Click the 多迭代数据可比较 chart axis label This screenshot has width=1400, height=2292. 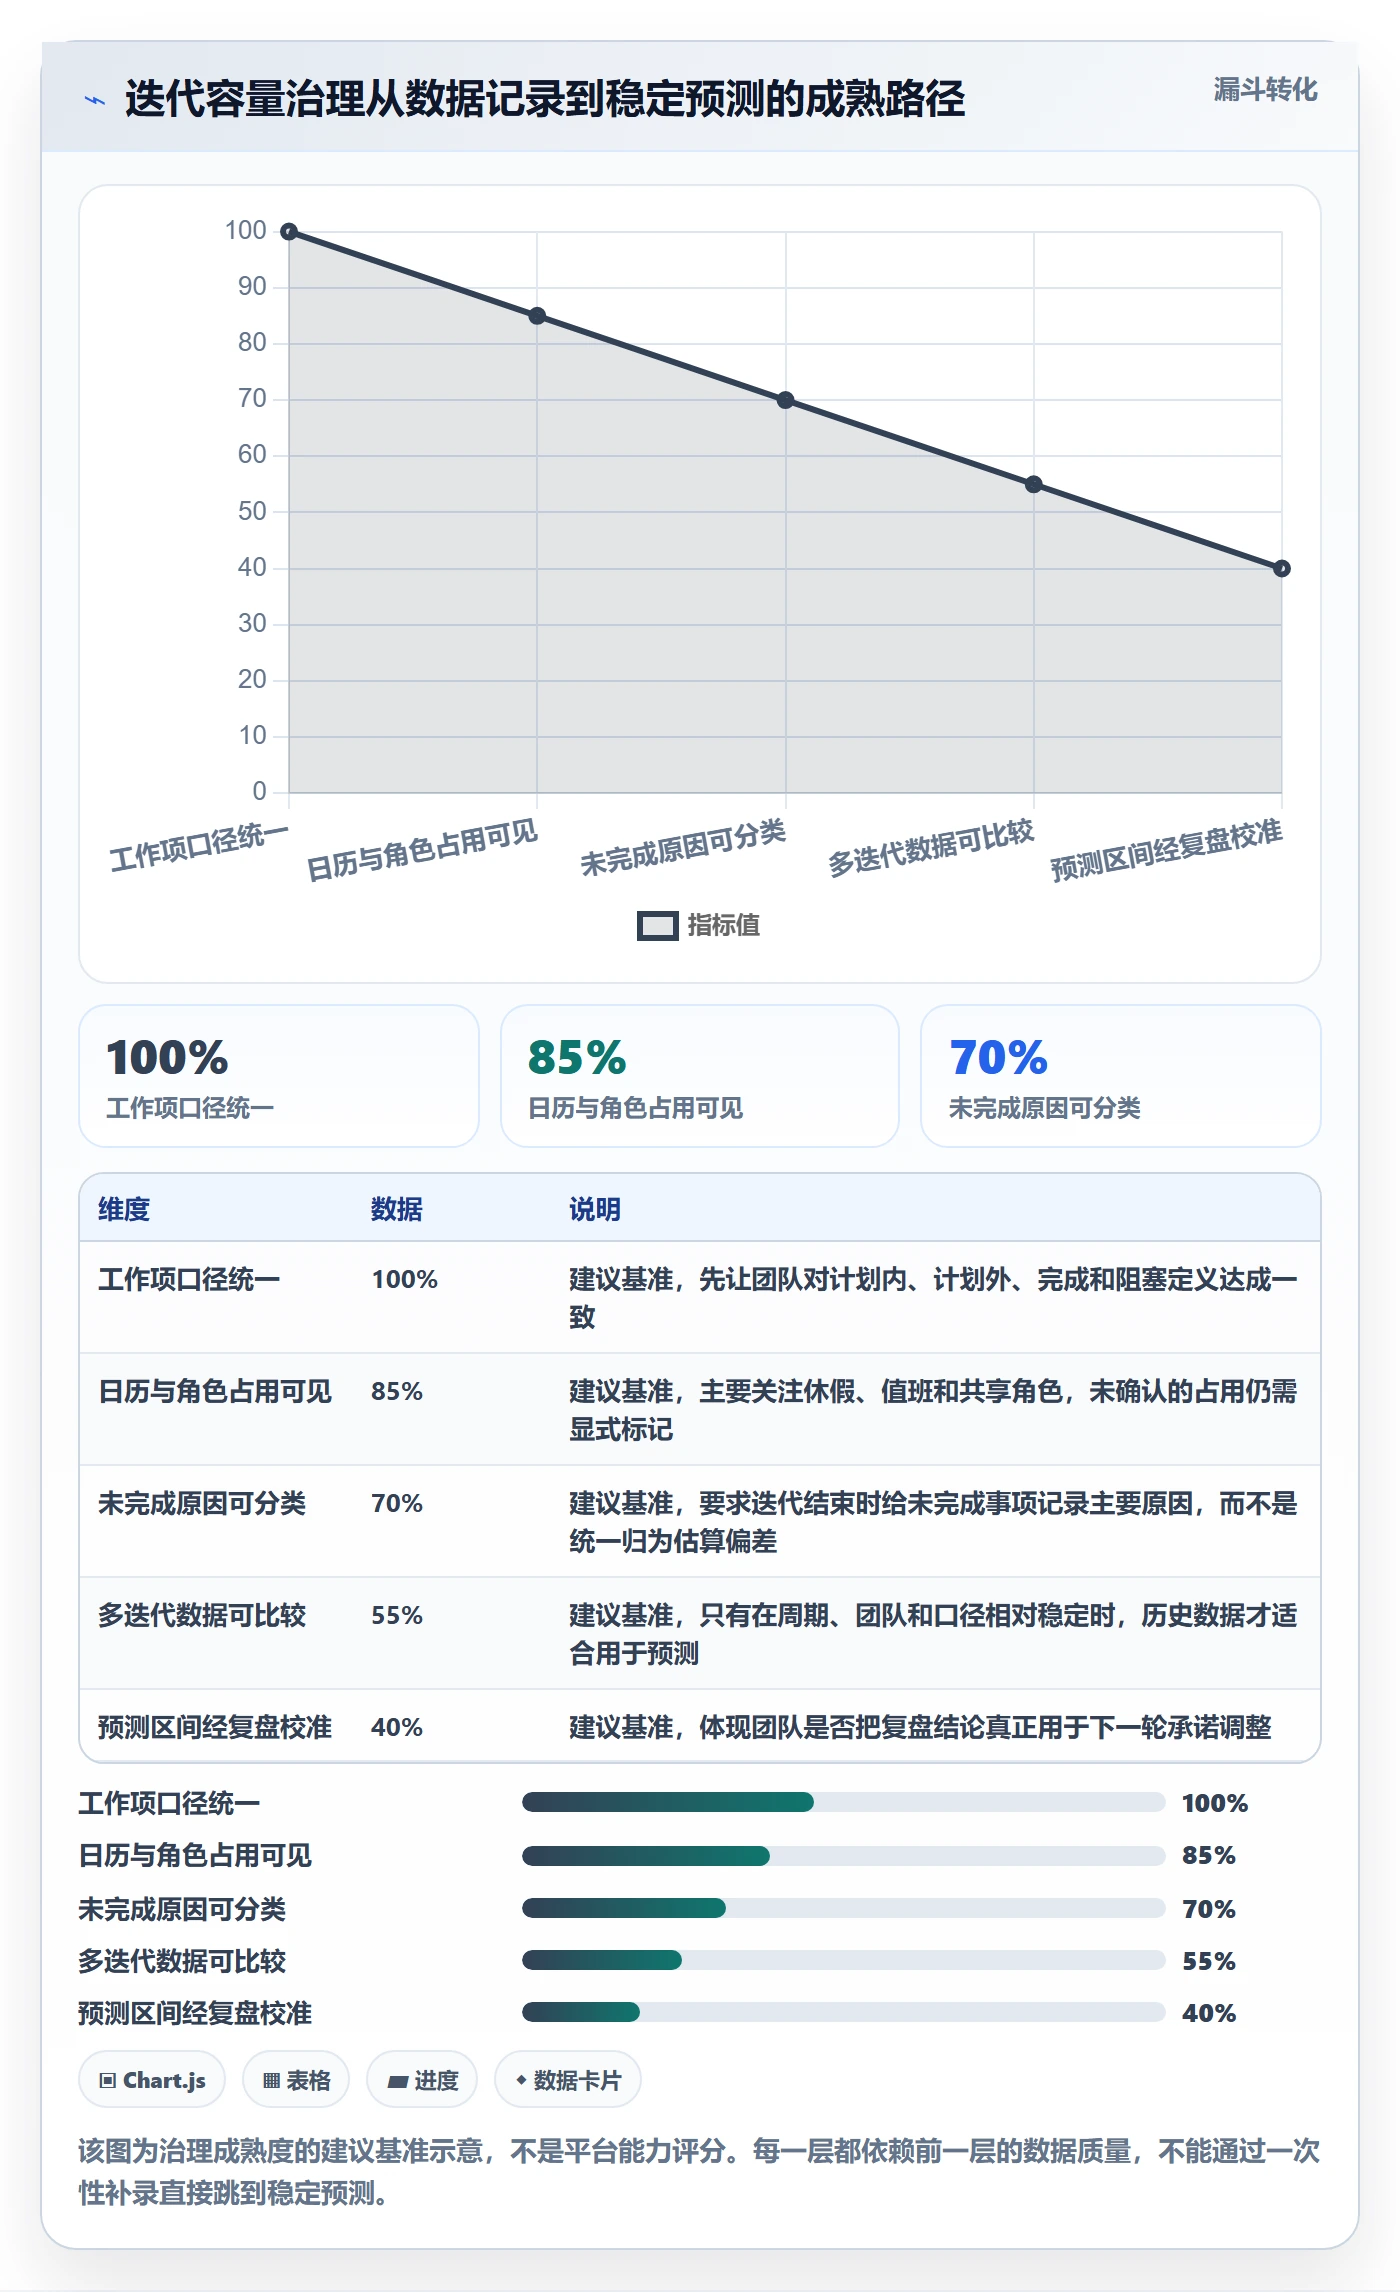click(x=931, y=847)
